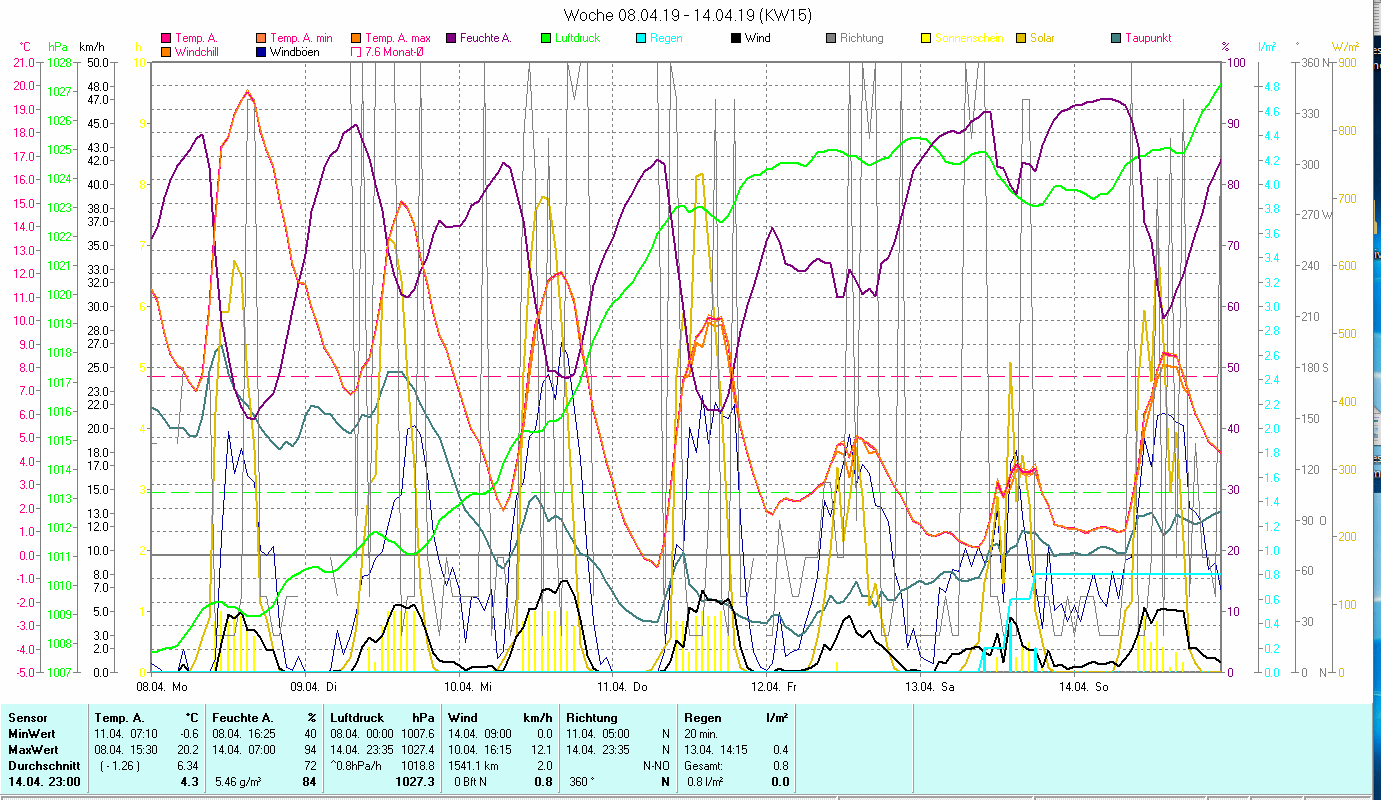The image size is (1381, 800).
Task: Click the teal Taupunkt legend swatch
Action: click(x=1116, y=39)
